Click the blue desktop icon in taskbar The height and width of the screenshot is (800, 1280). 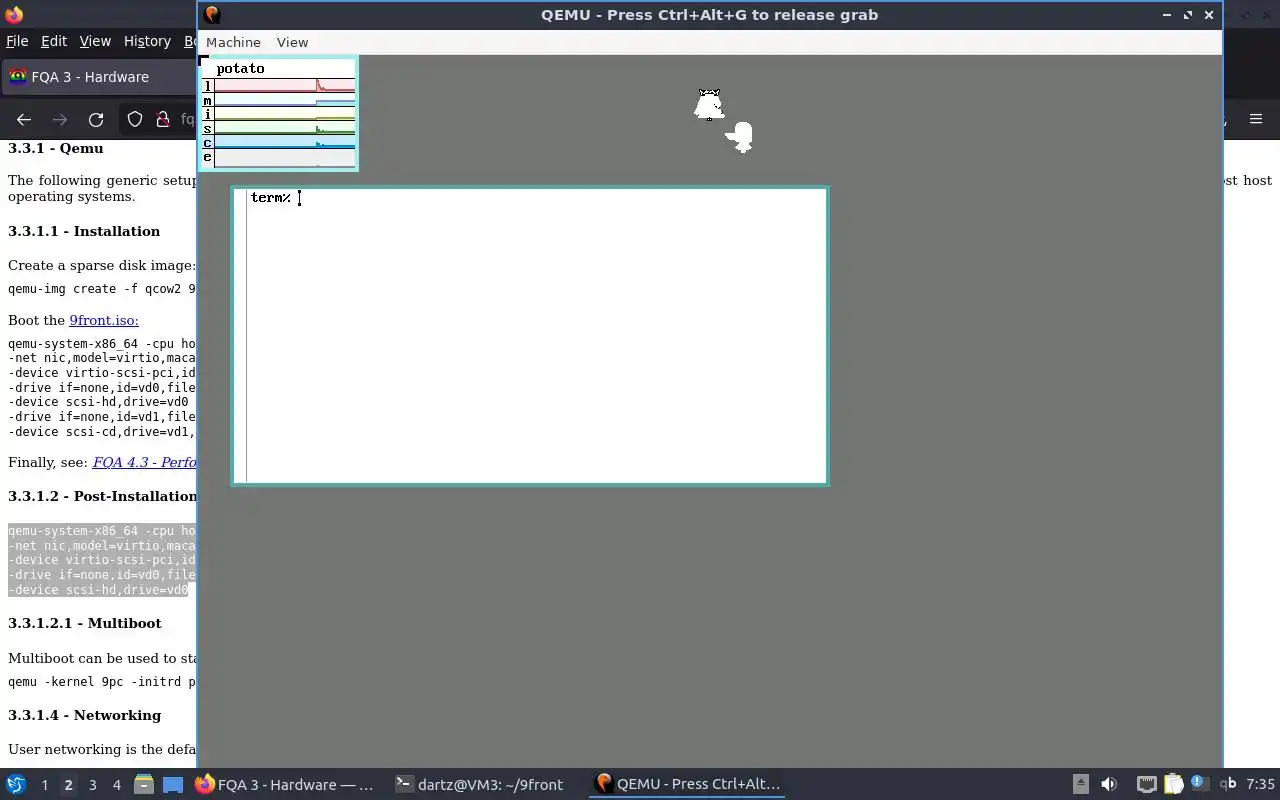(x=172, y=784)
